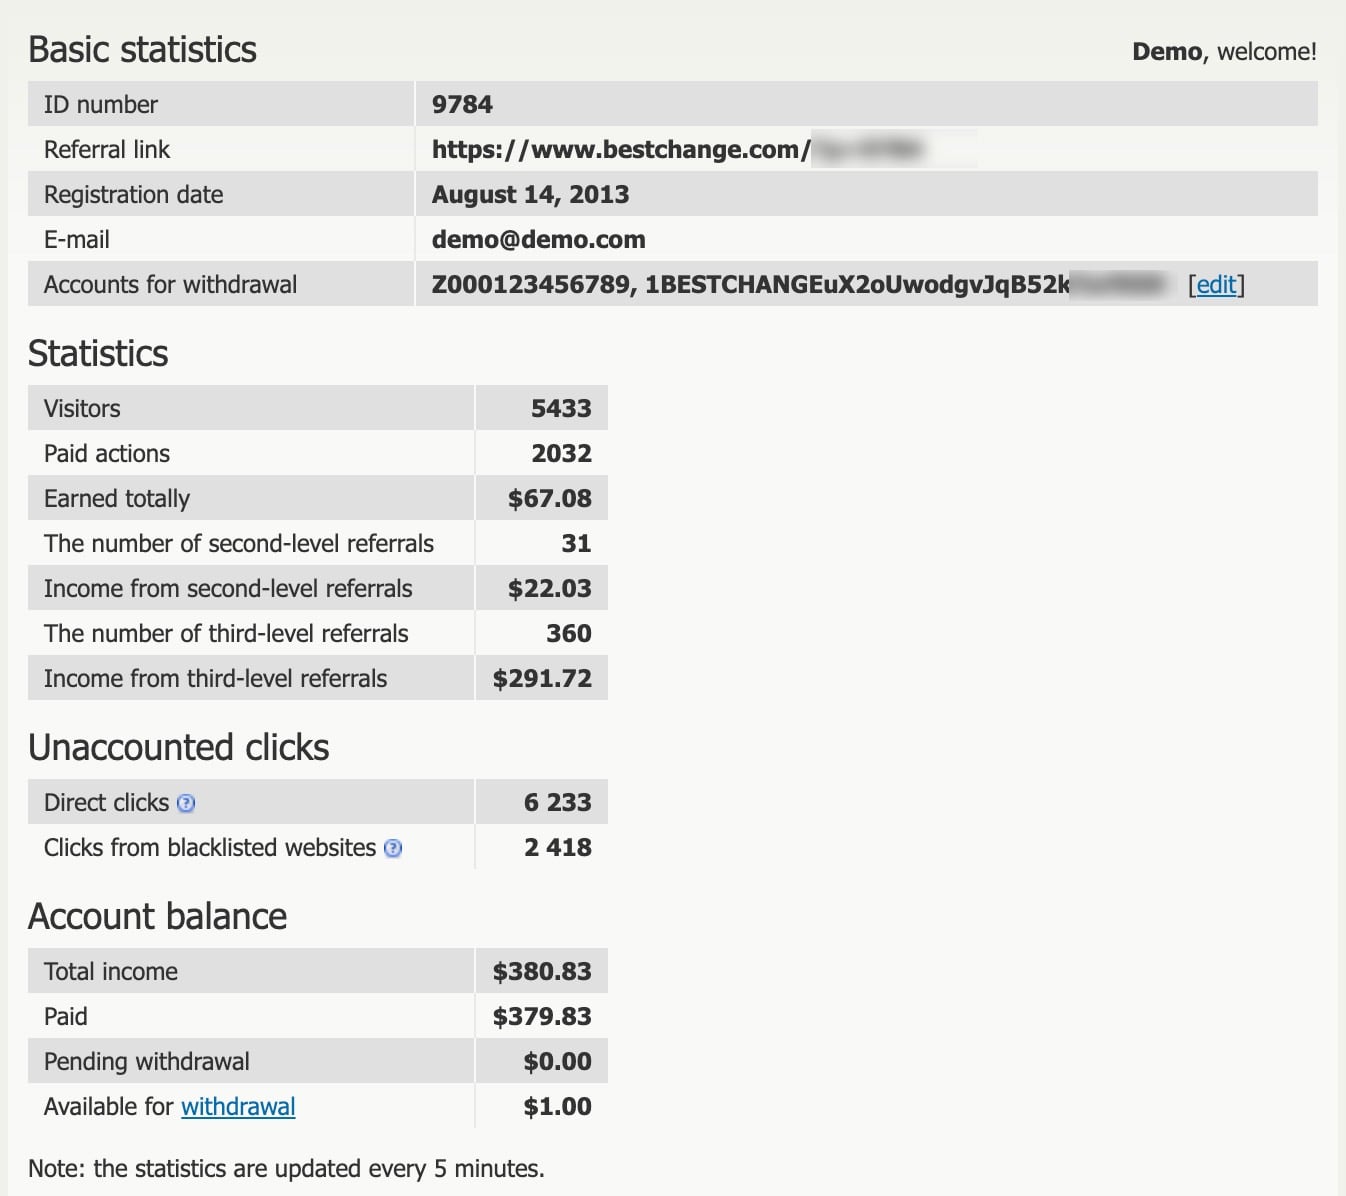Image resolution: width=1346 pixels, height=1196 pixels.
Task: Follow the withdrawal link in Account balance
Action: coord(238,1107)
